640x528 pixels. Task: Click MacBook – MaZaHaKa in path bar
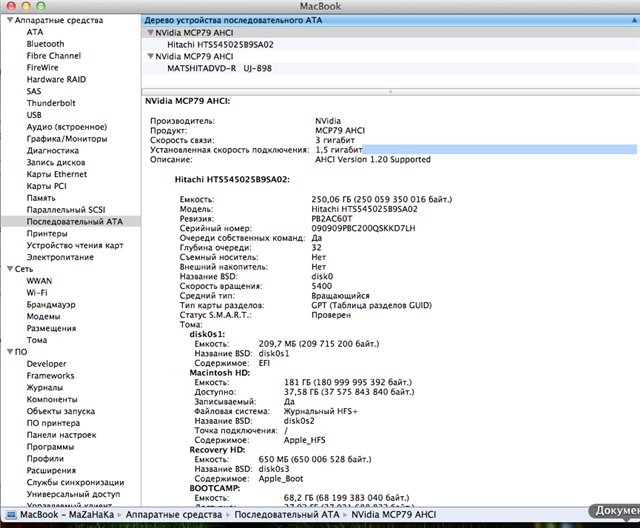coord(67,515)
